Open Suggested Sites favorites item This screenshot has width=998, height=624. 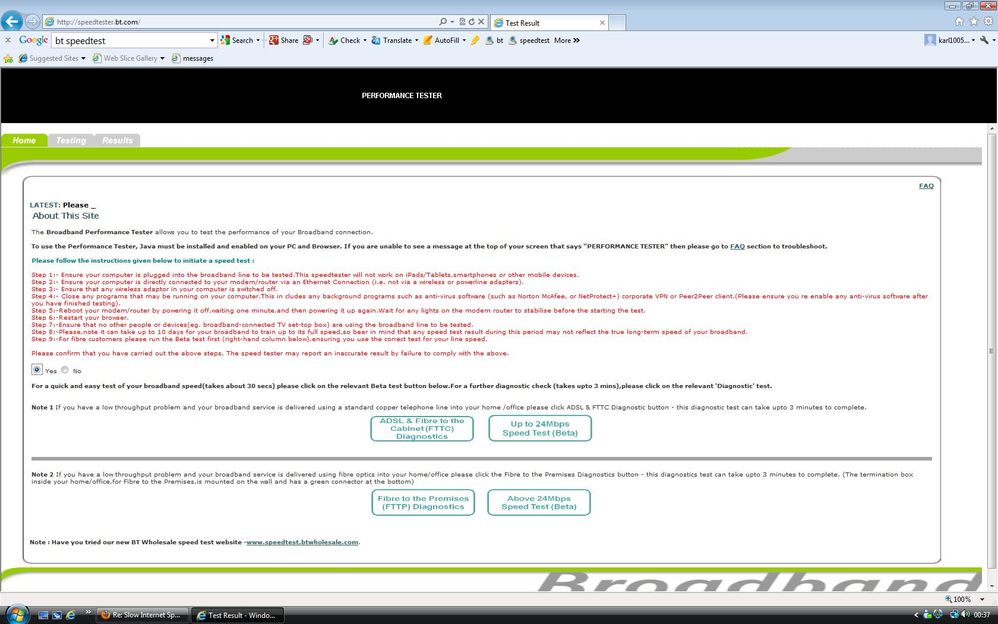pos(52,59)
